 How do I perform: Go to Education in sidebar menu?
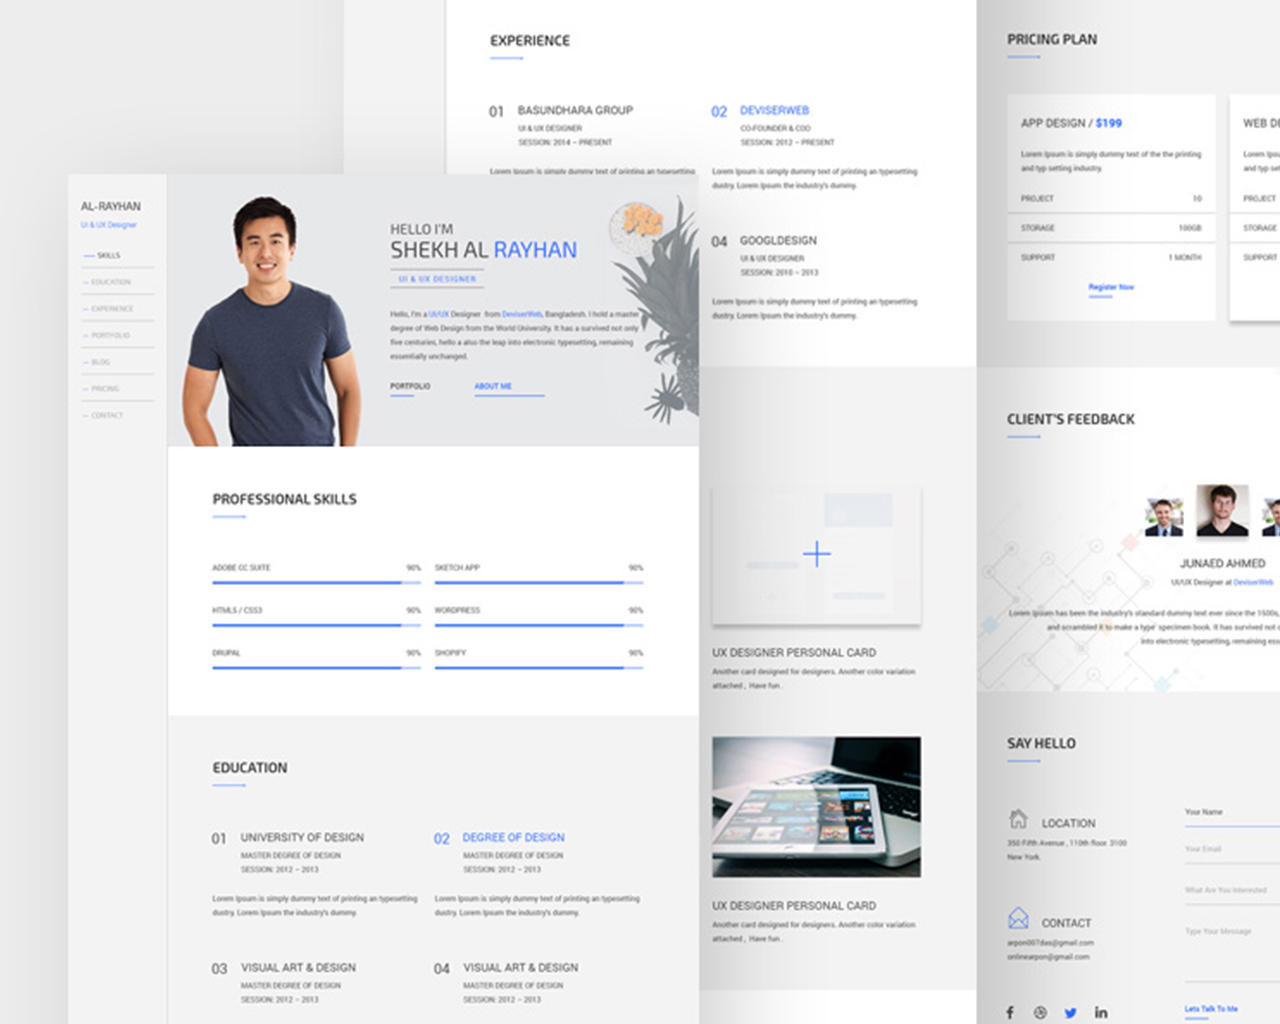pyautogui.click(x=110, y=282)
